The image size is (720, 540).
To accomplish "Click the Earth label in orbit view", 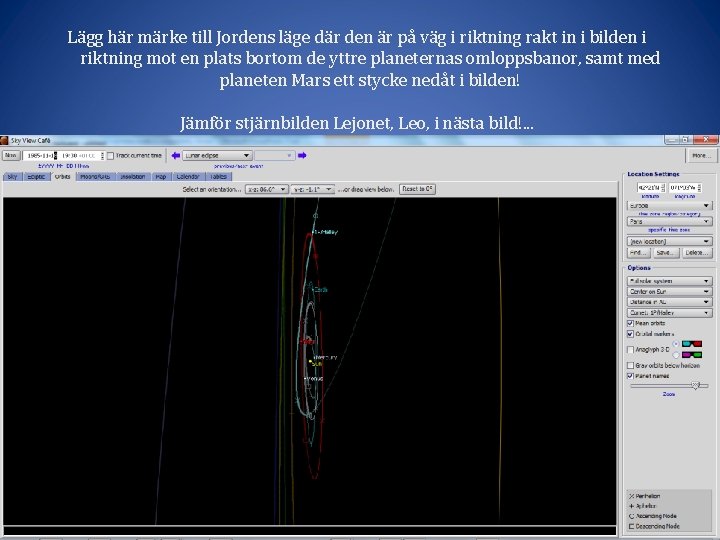I will coord(321,290).
